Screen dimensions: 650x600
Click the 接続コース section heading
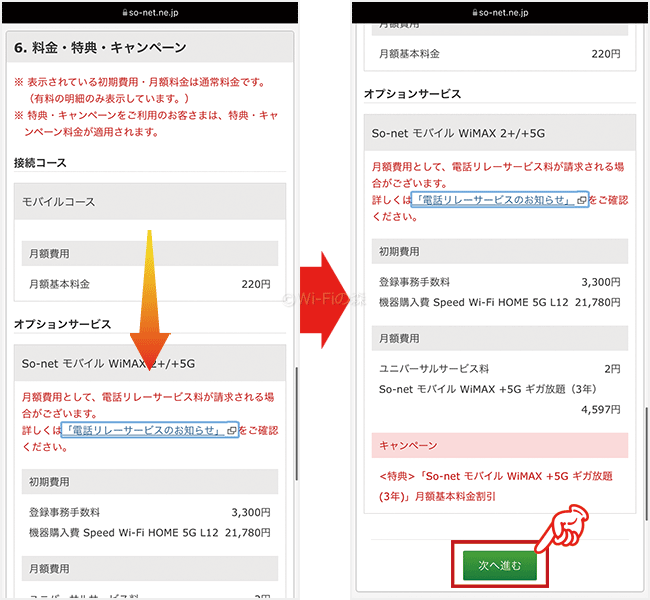pos(40,163)
